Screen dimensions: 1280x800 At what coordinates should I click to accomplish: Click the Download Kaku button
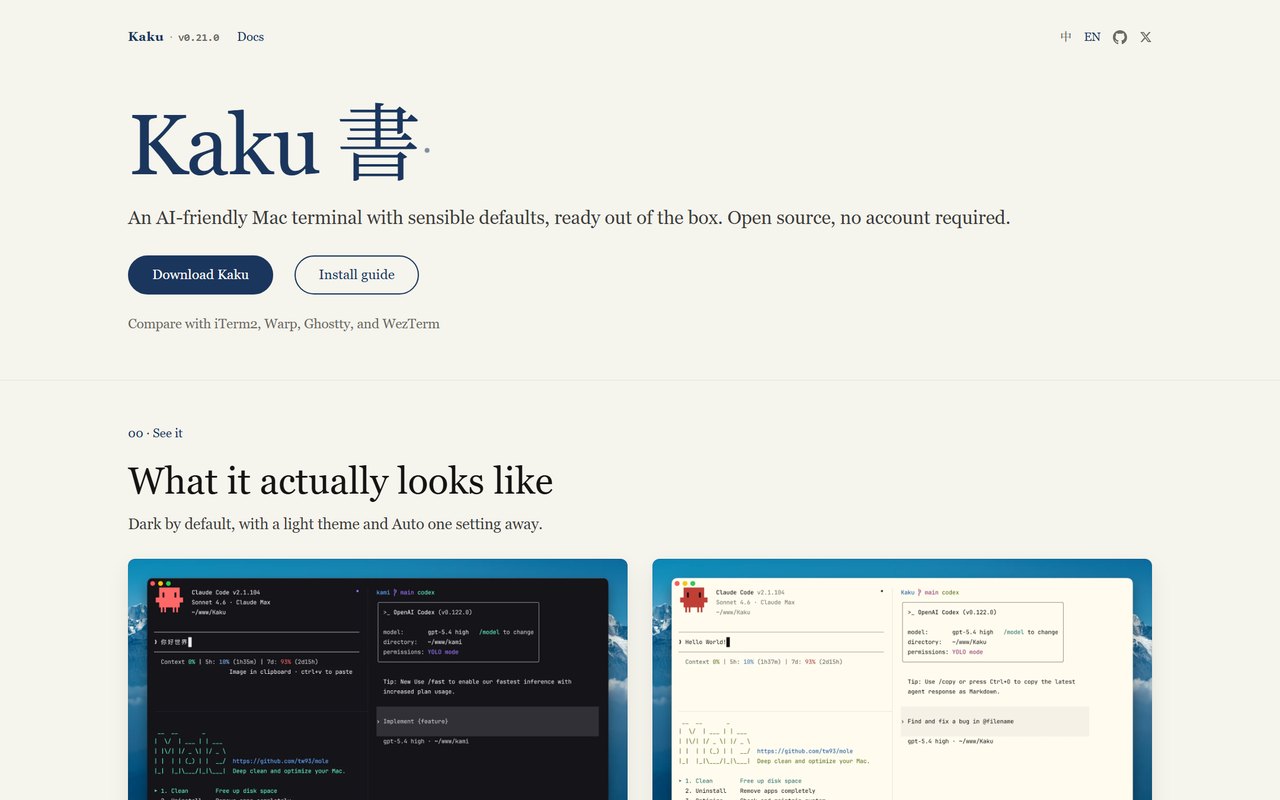pyautogui.click(x=200, y=275)
